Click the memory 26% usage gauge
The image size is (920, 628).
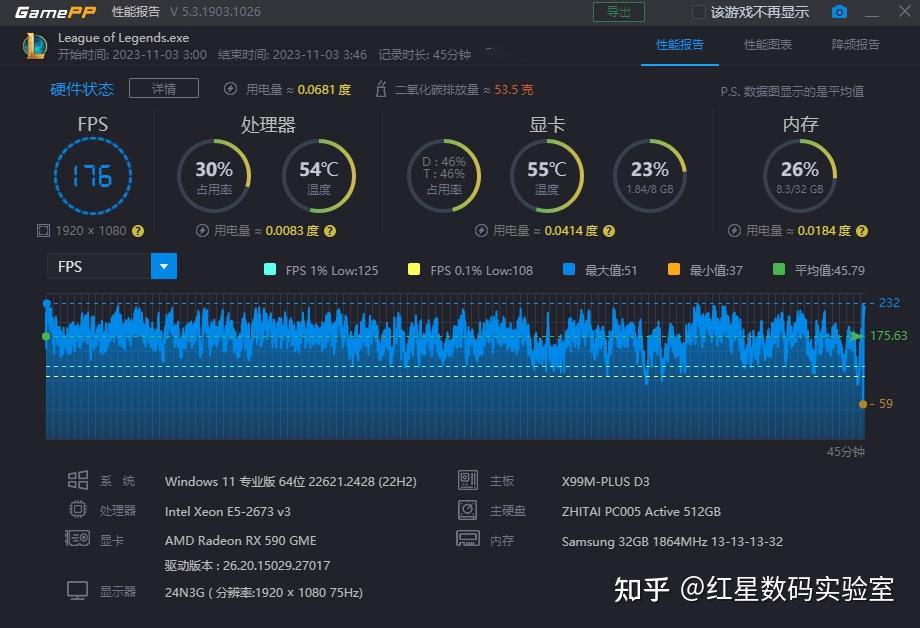(x=800, y=176)
